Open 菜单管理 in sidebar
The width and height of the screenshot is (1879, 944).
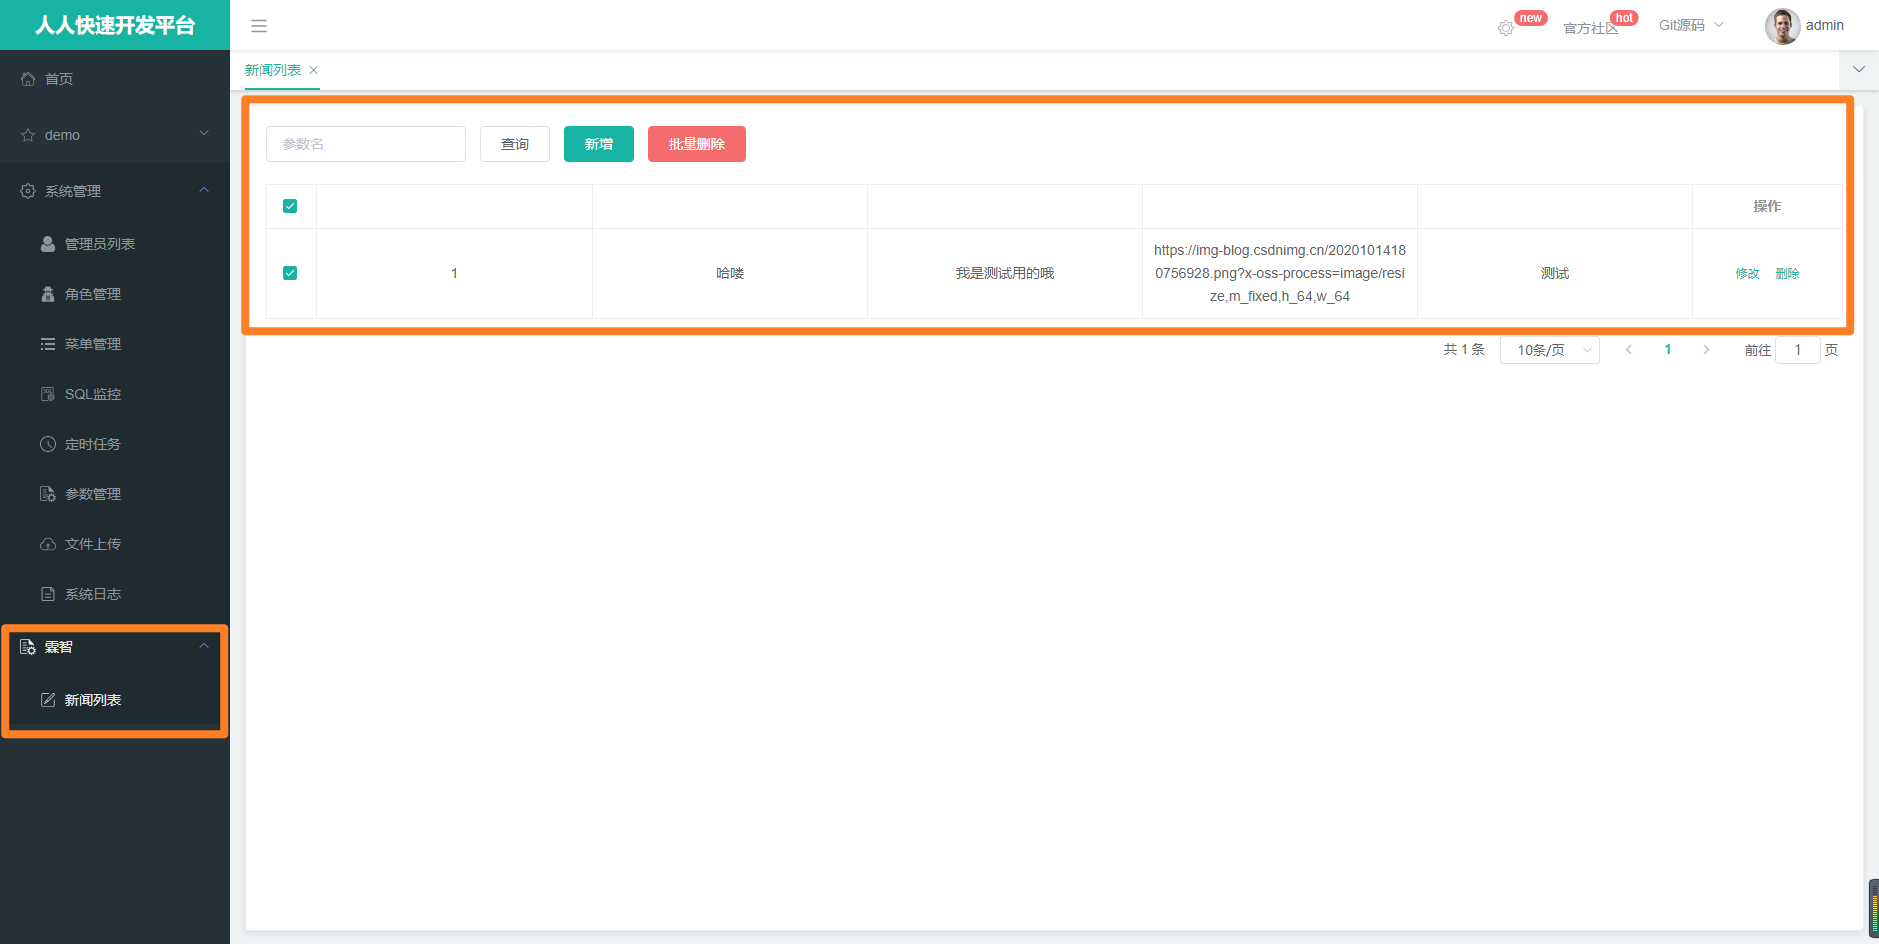coord(115,344)
